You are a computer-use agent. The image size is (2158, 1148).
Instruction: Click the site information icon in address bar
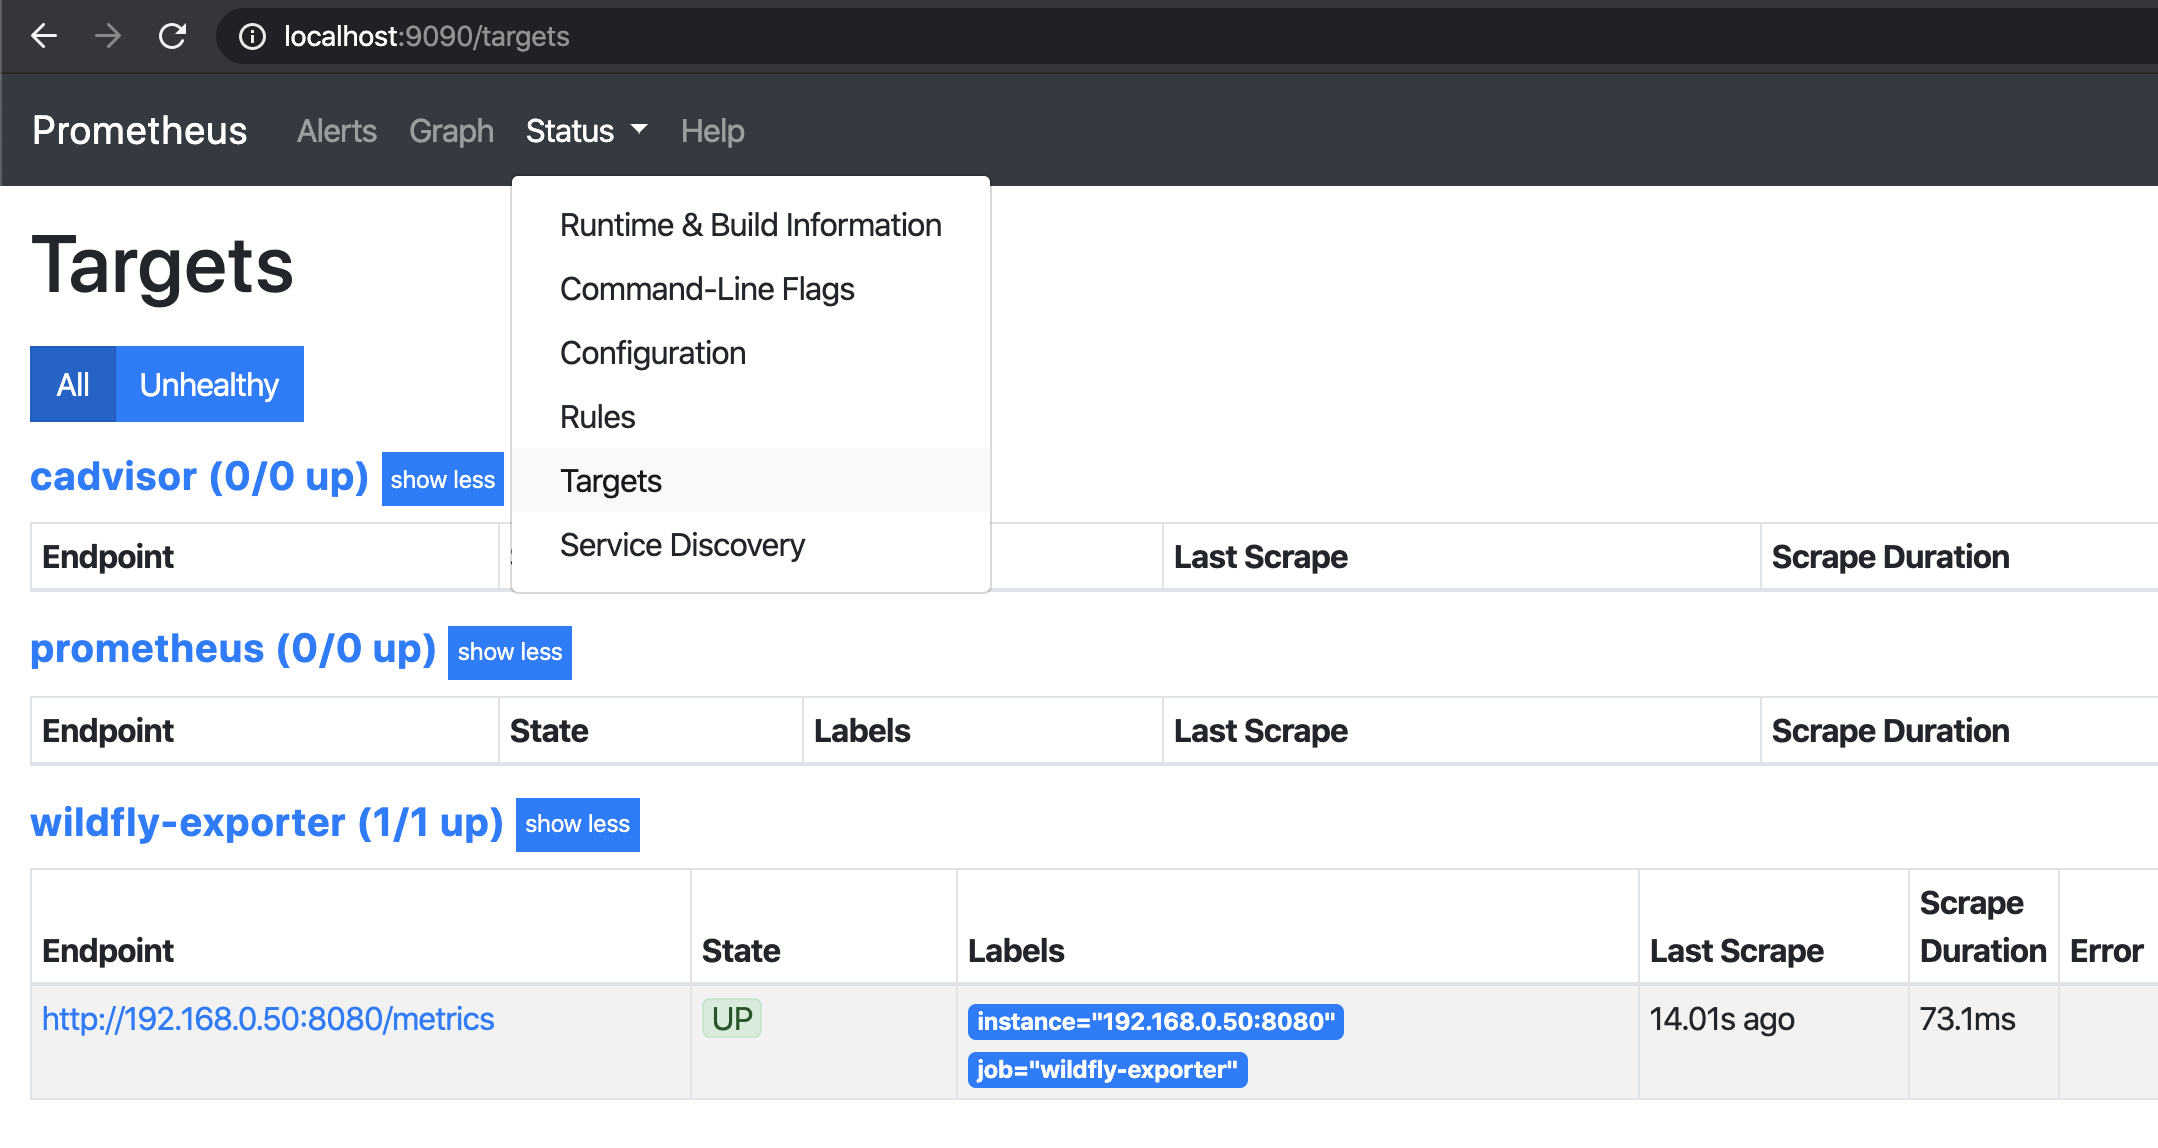(x=252, y=37)
